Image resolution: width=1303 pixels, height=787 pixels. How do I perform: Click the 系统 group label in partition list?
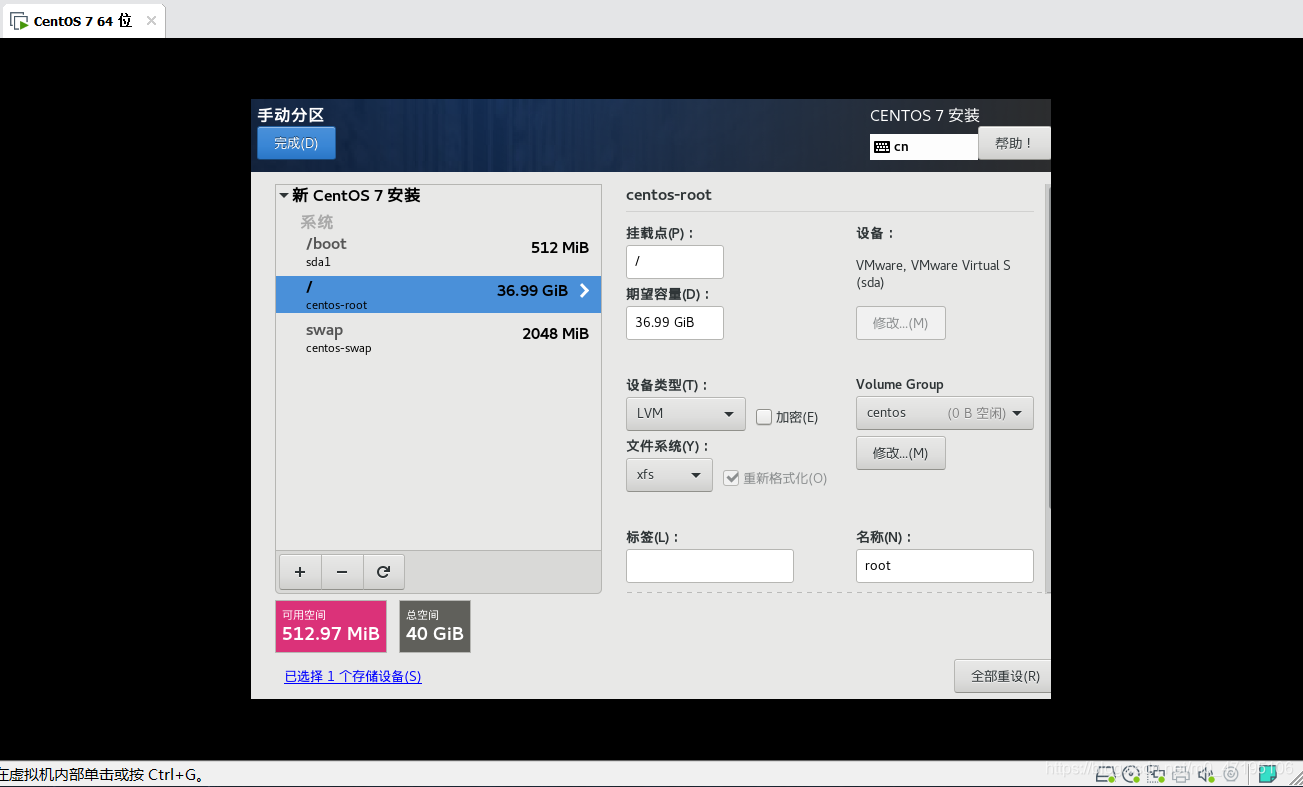[317, 222]
